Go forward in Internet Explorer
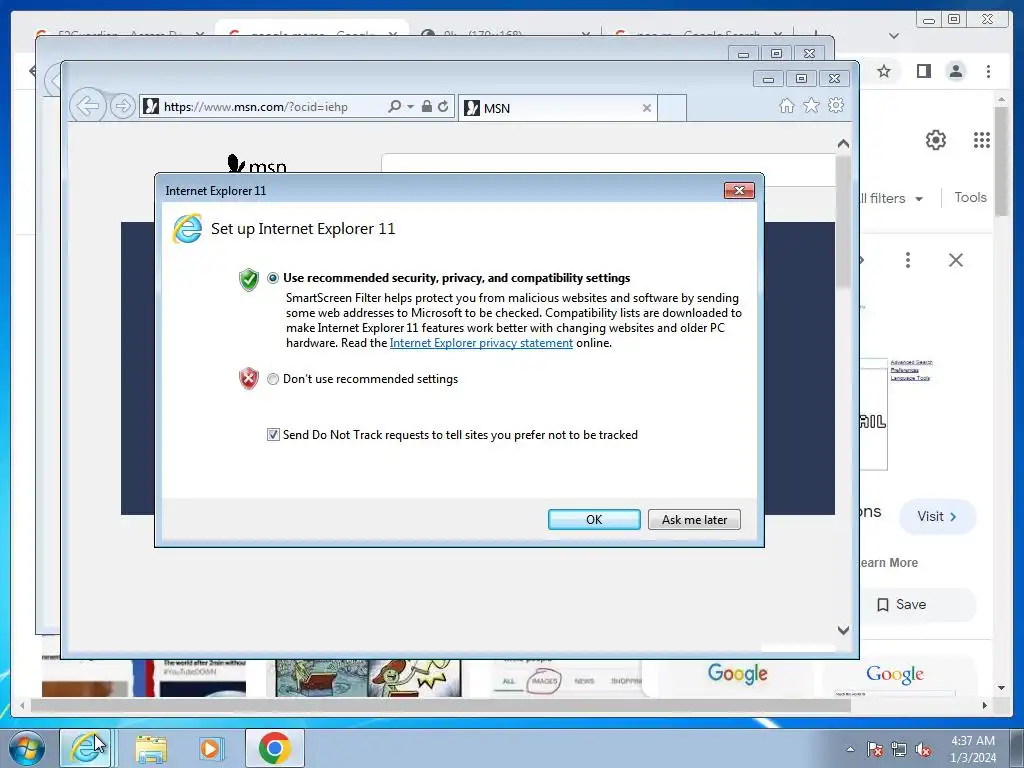The width and height of the screenshot is (1024, 768). tap(122, 106)
